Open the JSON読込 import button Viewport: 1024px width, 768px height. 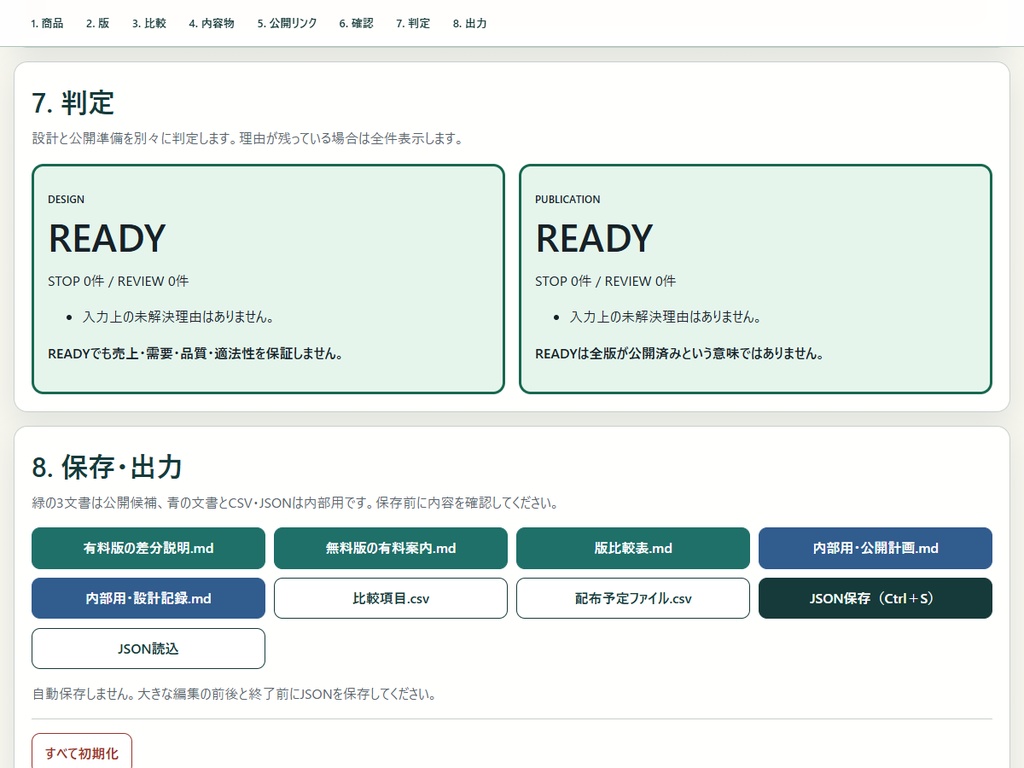pos(148,648)
